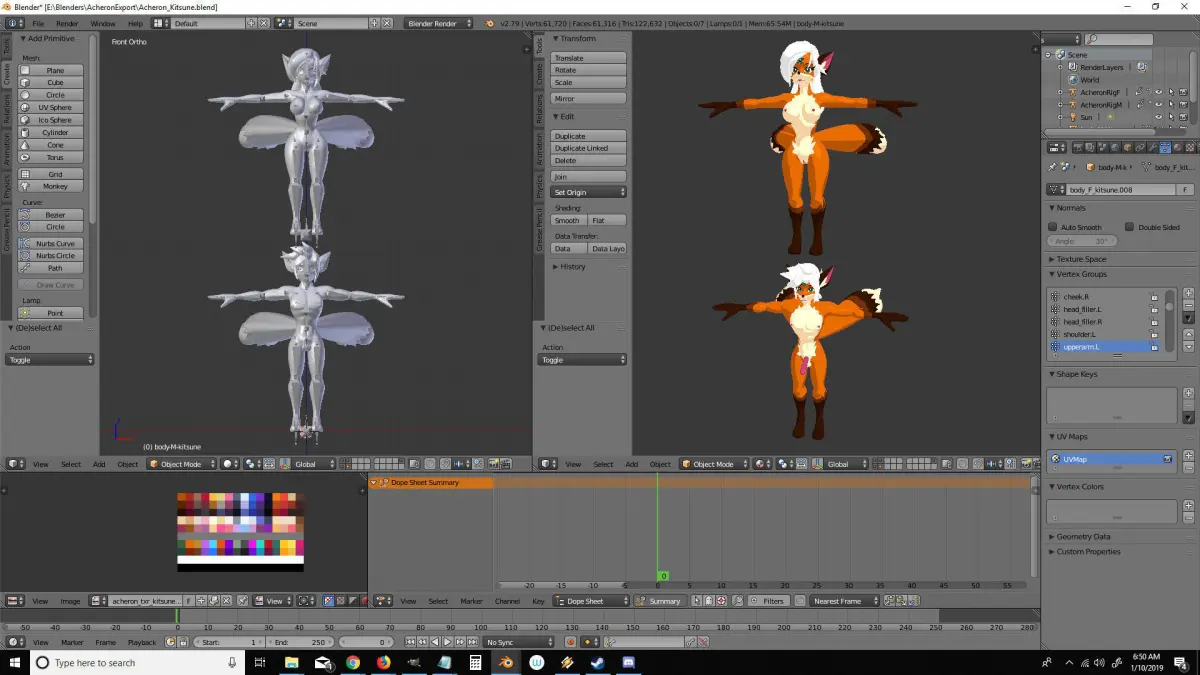
Task: Open the Window menu
Action: (x=102, y=23)
